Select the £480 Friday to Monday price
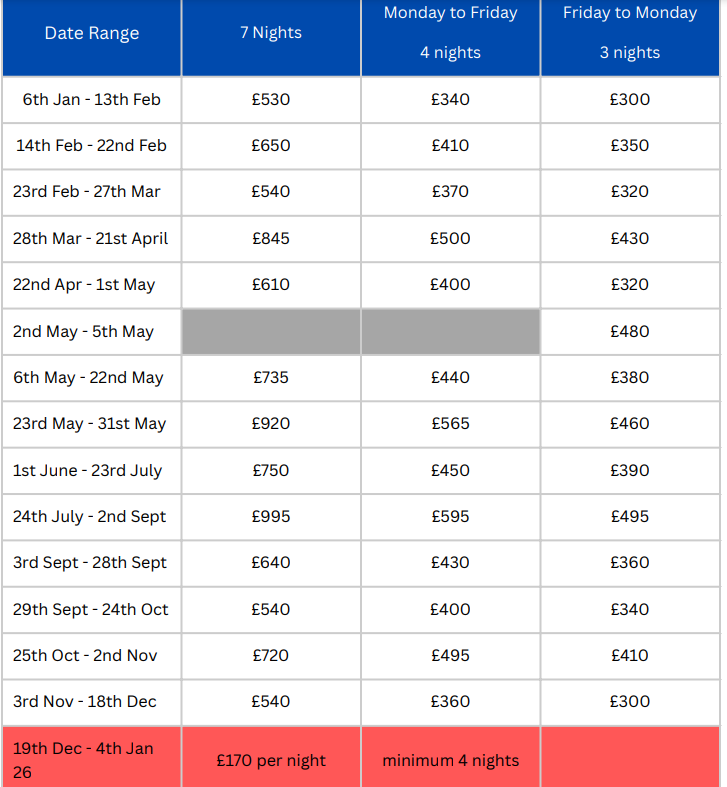 [630, 331]
